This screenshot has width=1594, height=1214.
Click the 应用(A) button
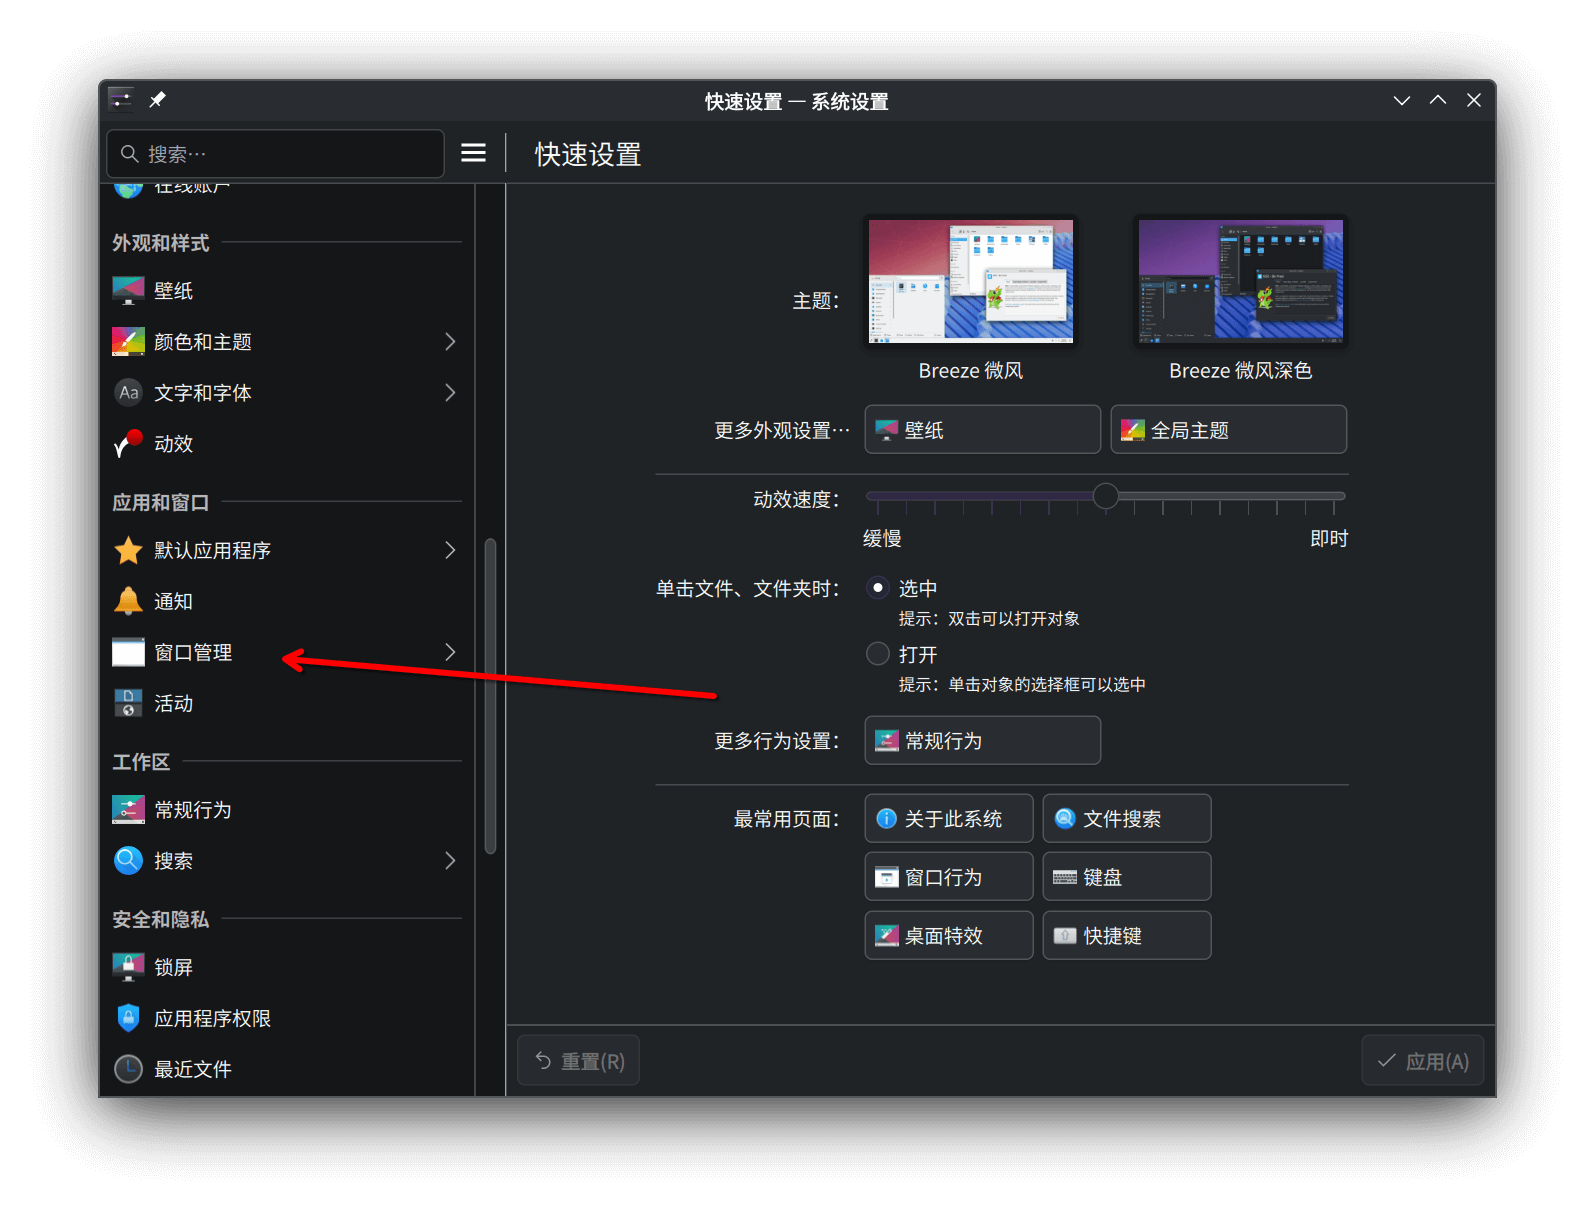(1422, 1061)
